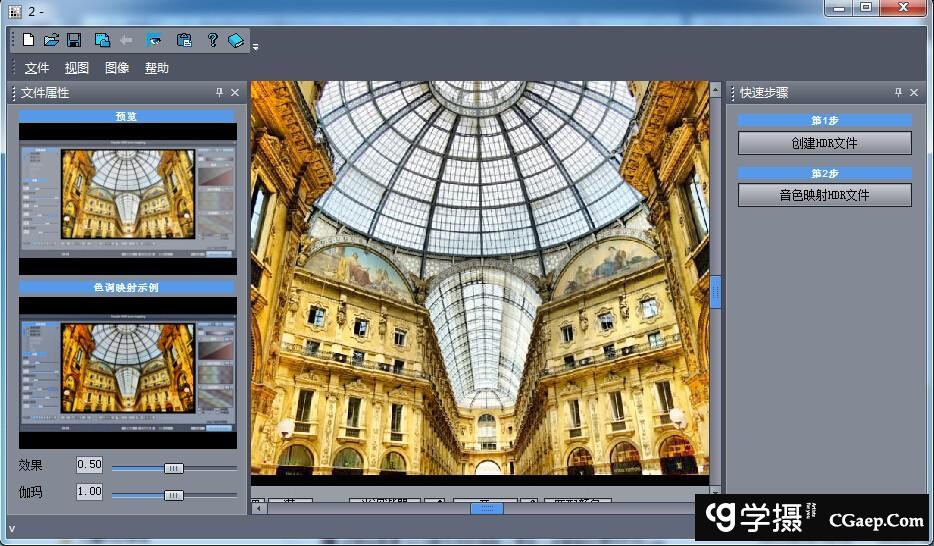Click the 效果 slider handle
Screen dimensions: 934x546
pos(174,468)
